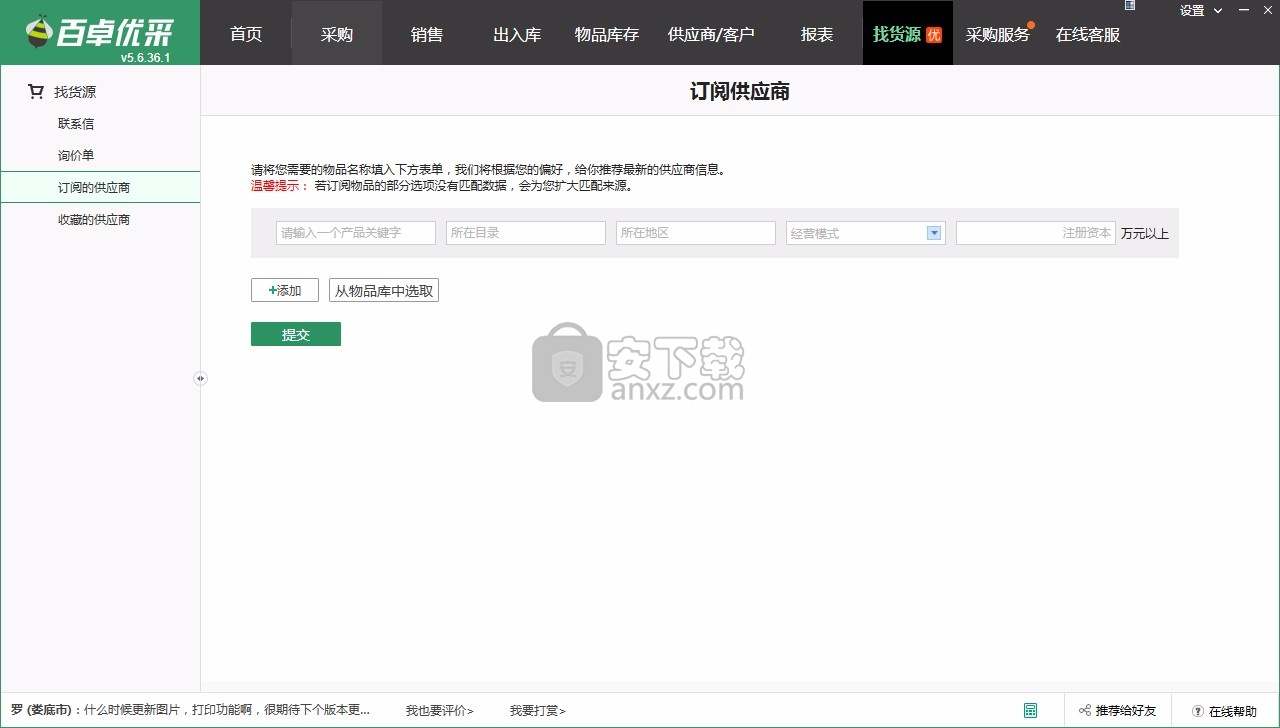Click the 推荐给好友 label
Screen dimensions: 1280x728
[1125, 711]
